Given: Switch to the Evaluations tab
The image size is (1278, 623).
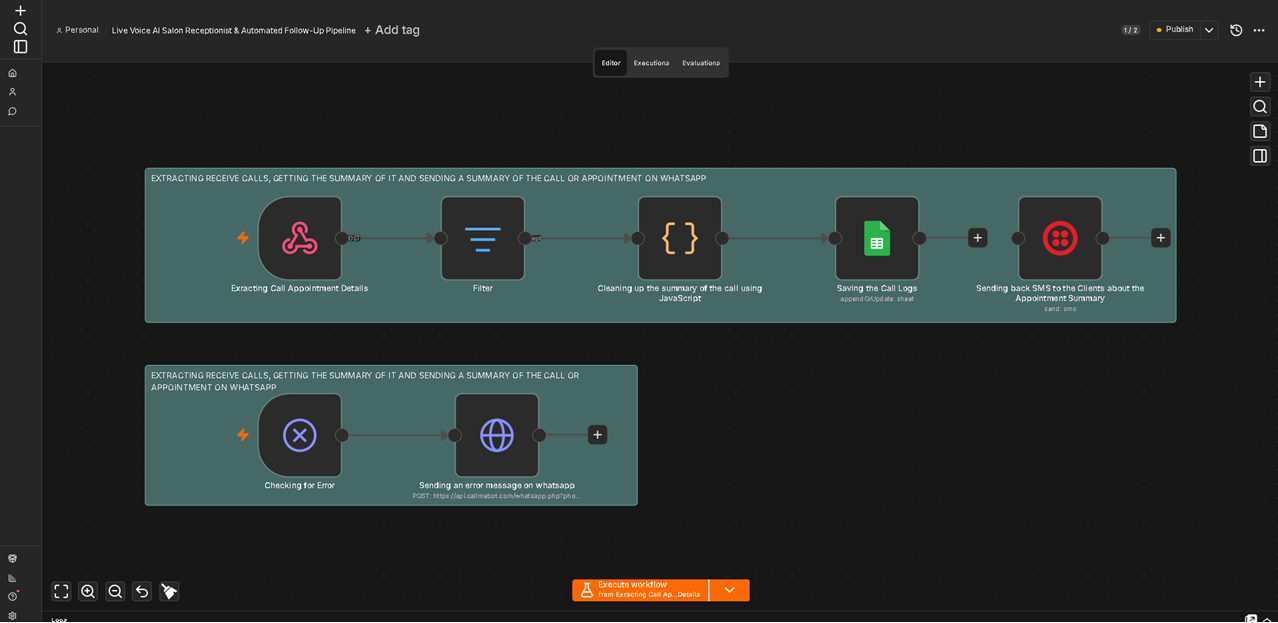Looking at the screenshot, I should [701, 63].
